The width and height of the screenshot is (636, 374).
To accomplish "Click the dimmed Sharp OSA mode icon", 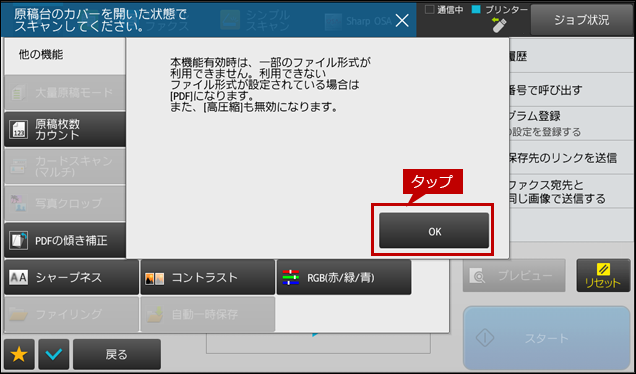I will (x=333, y=21).
